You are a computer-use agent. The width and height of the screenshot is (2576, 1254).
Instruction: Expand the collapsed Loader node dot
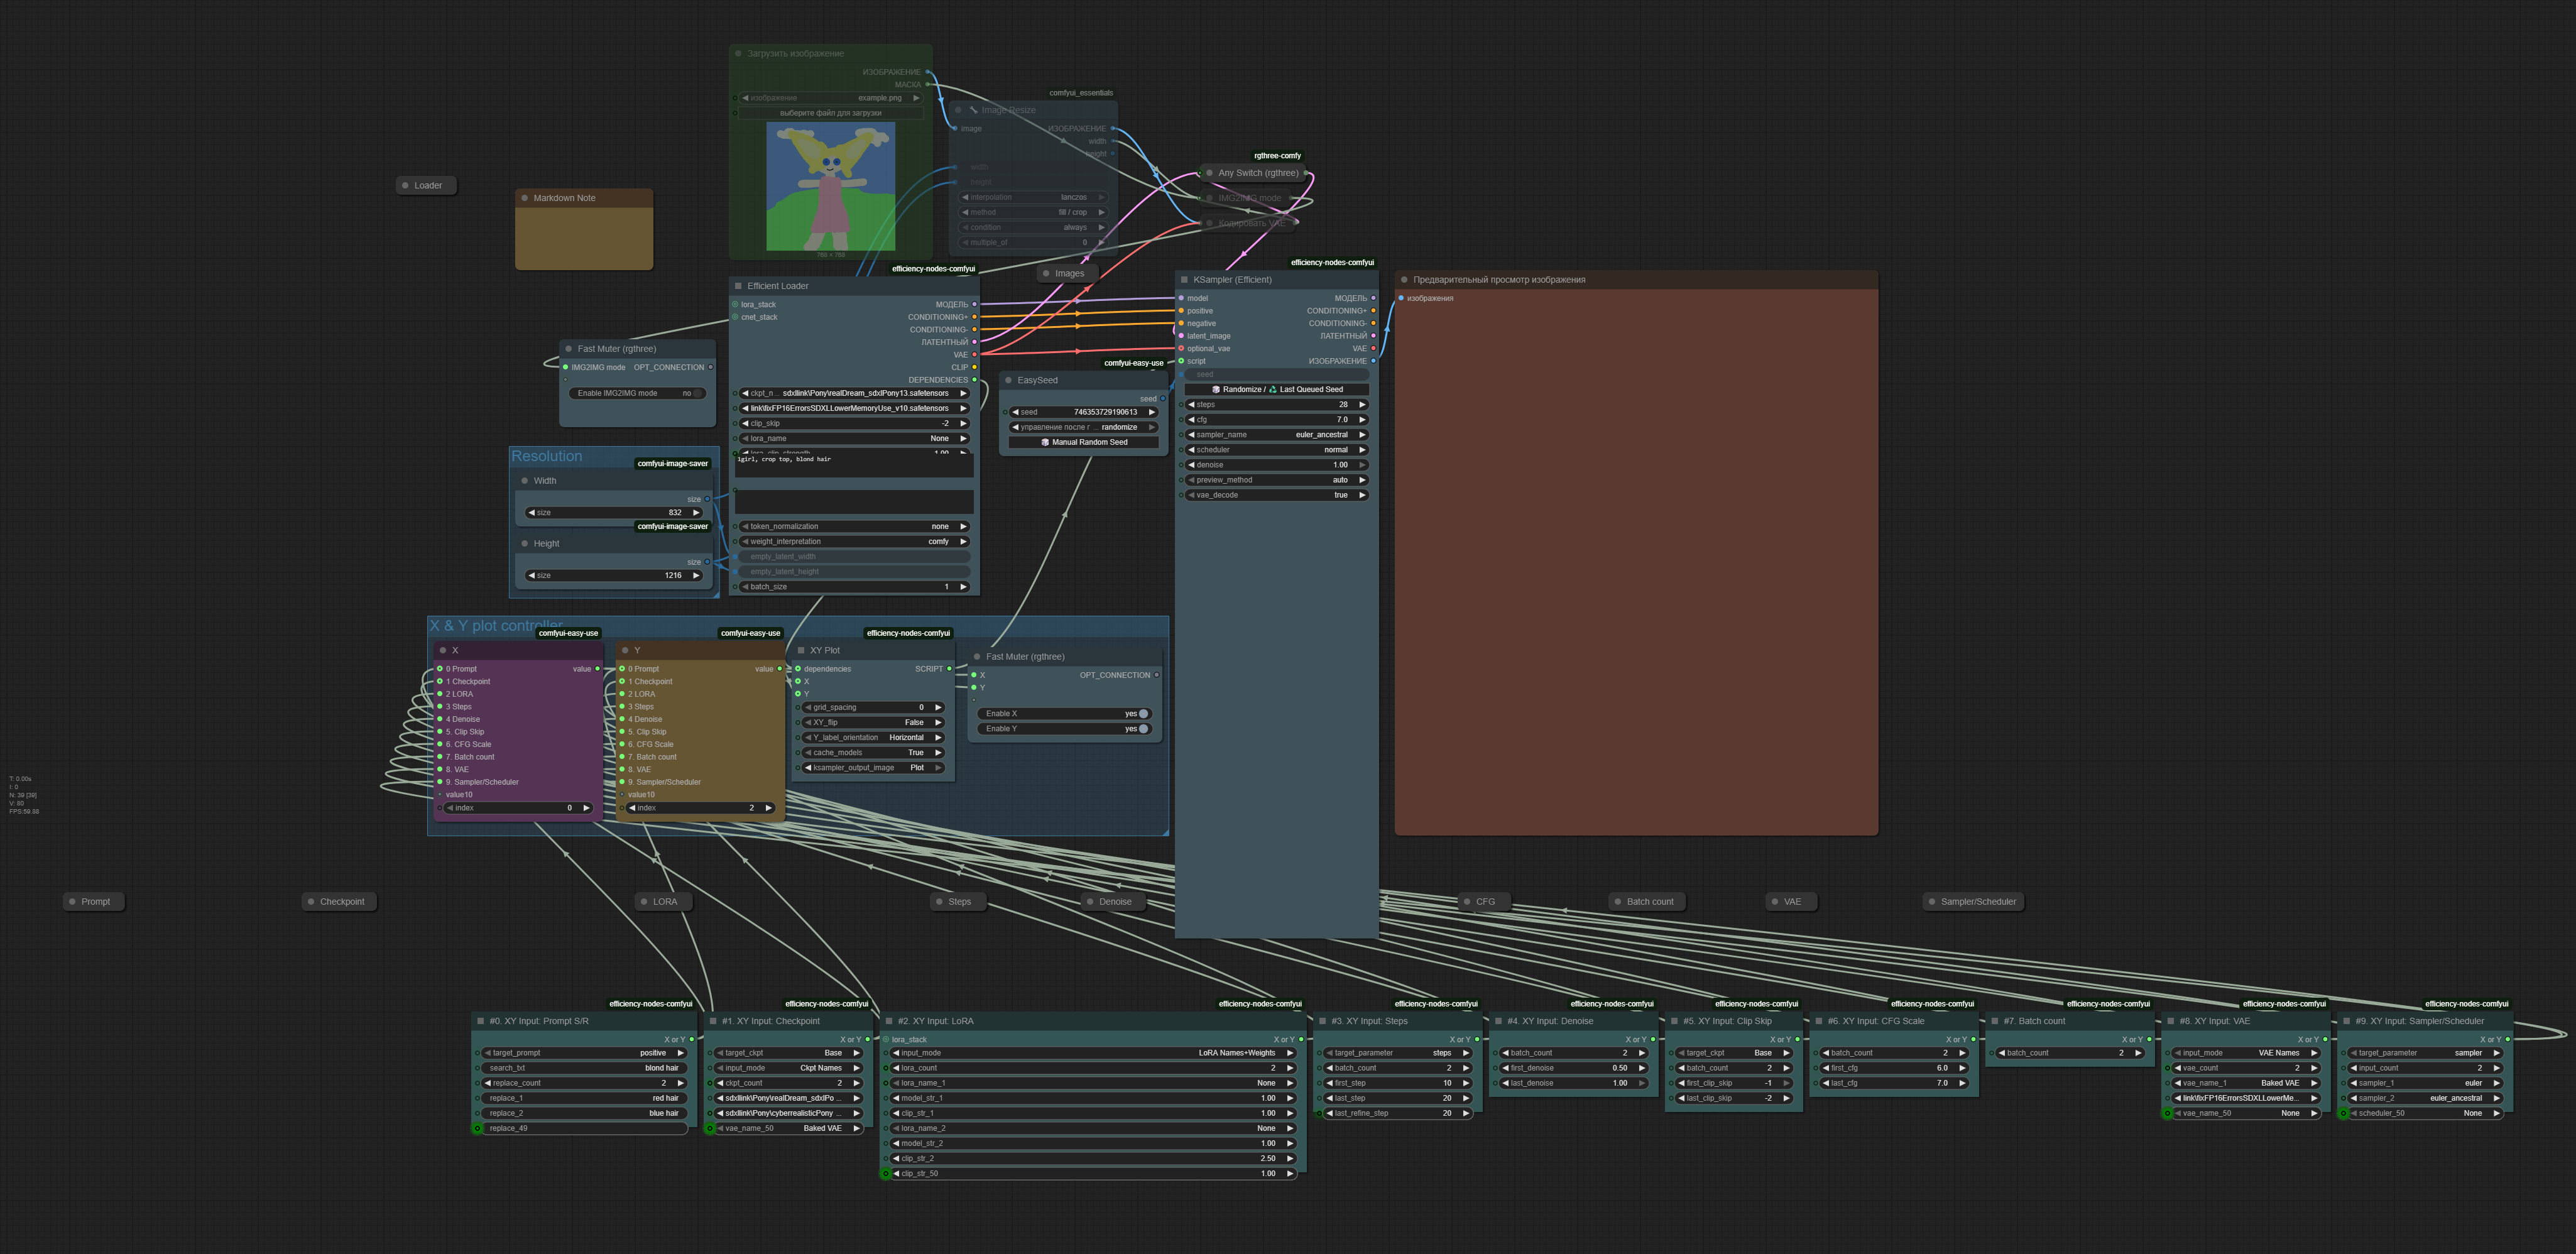click(405, 185)
